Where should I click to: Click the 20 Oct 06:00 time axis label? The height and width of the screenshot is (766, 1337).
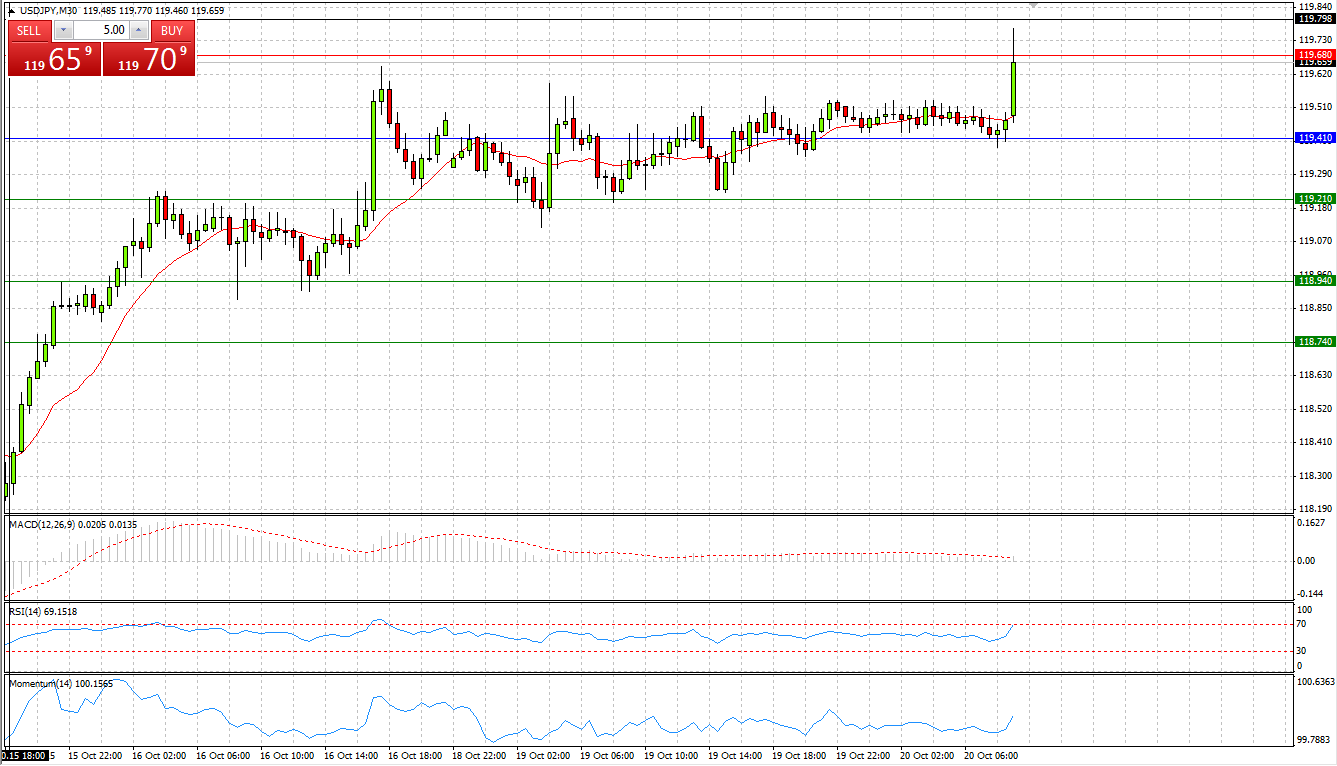[991, 756]
